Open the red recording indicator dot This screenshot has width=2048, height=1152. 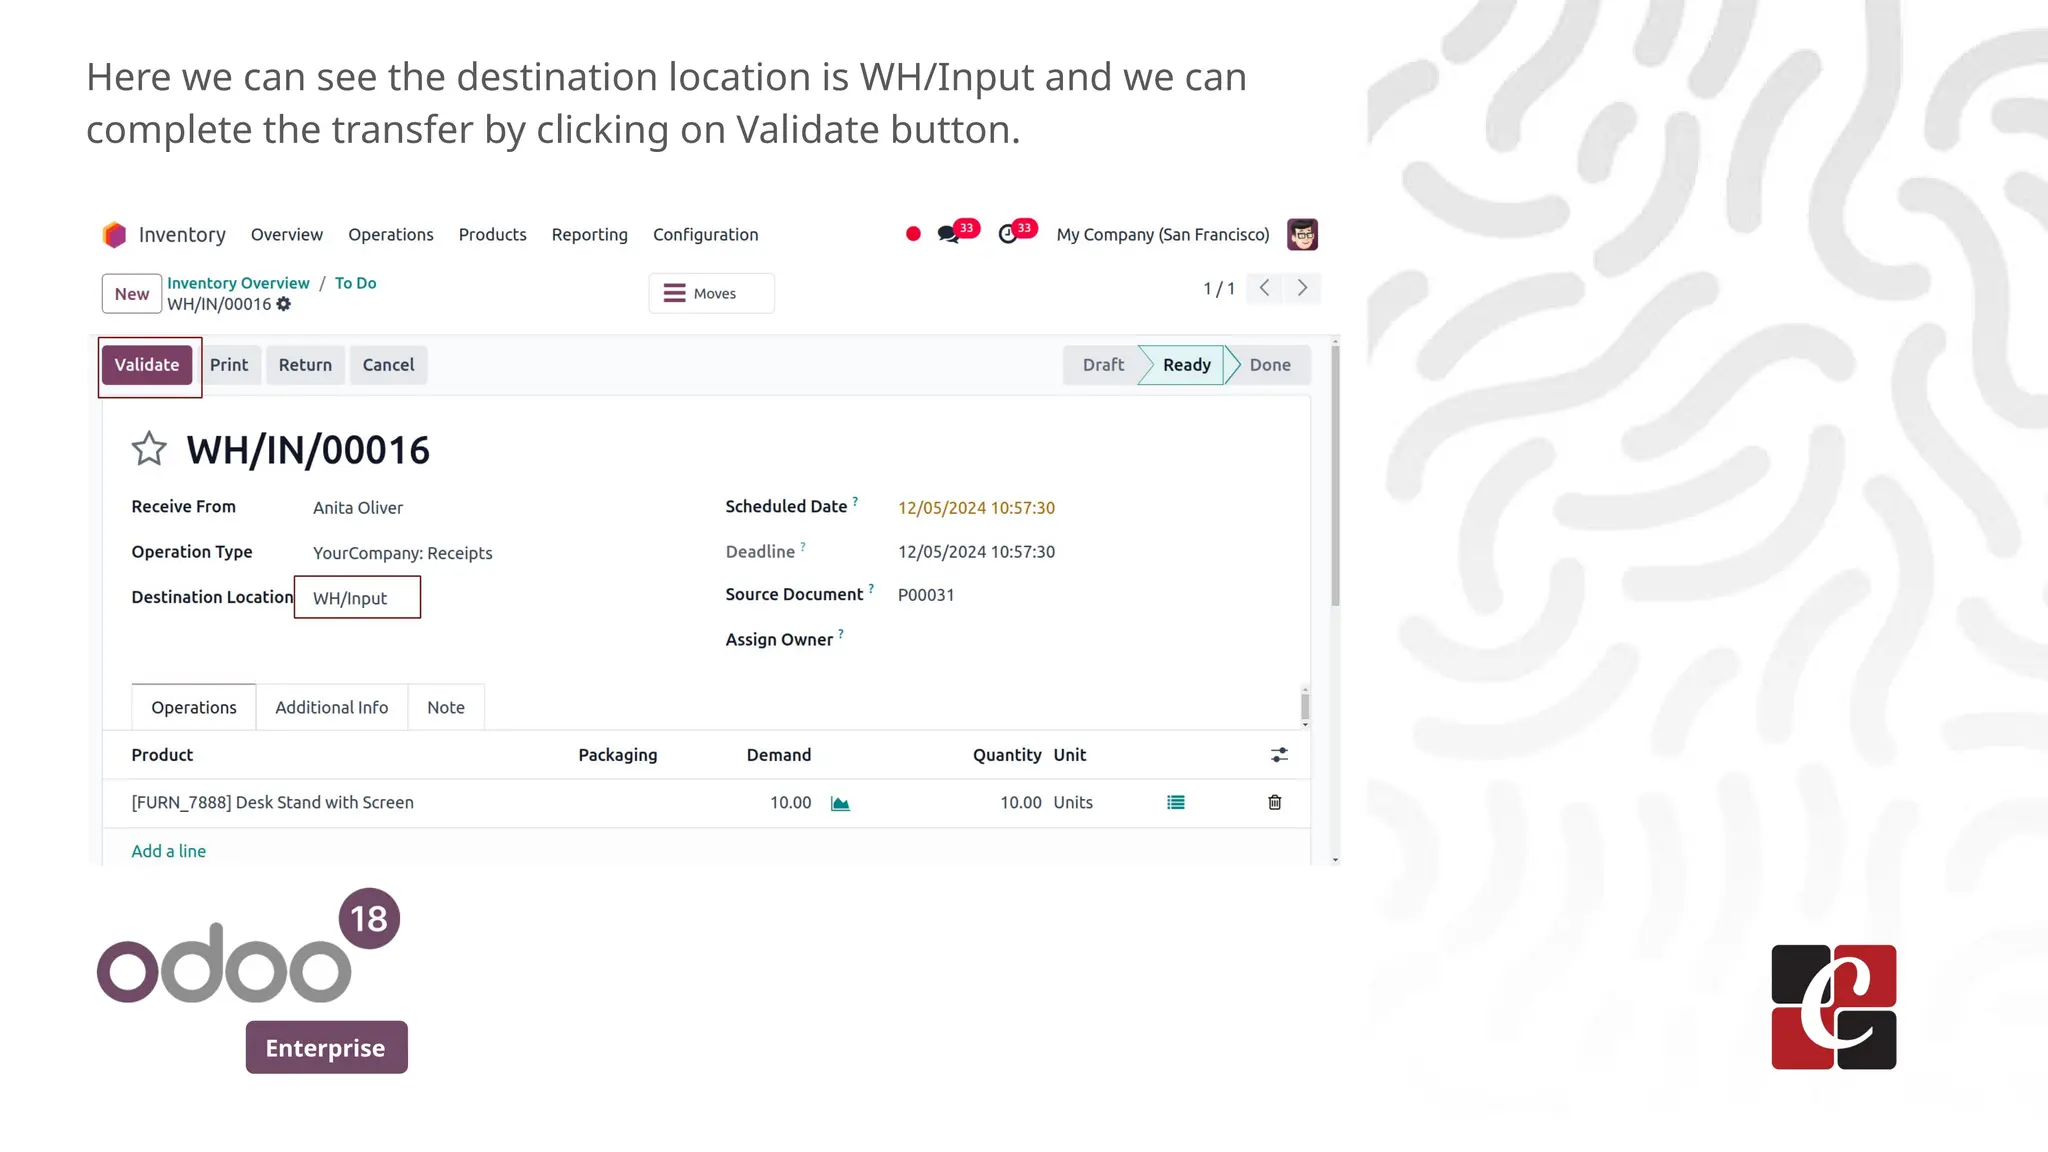(x=913, y=234)
